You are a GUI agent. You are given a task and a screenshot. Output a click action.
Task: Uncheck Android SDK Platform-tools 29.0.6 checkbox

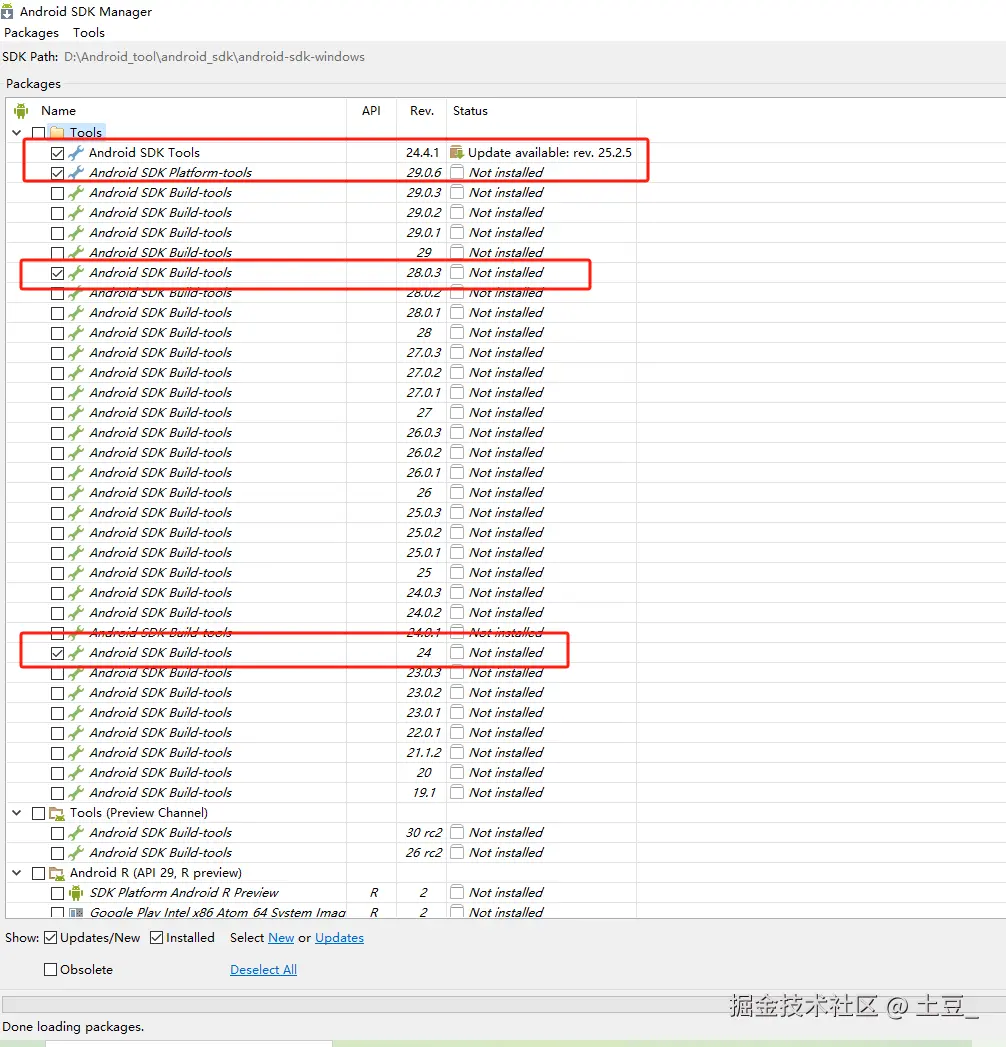[x=57, y=173]
